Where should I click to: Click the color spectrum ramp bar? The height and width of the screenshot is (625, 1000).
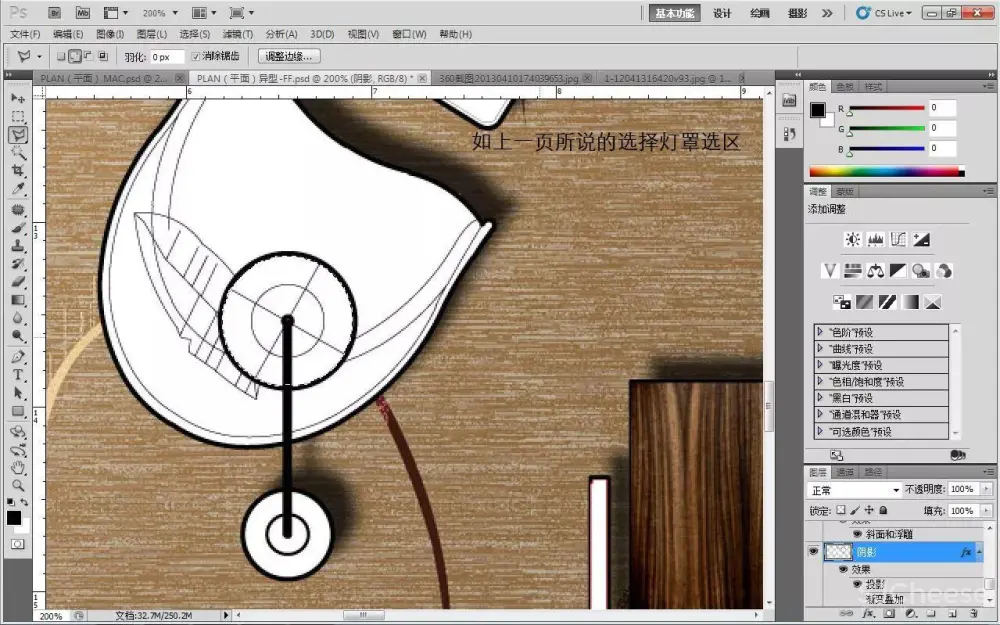(885, 172)
